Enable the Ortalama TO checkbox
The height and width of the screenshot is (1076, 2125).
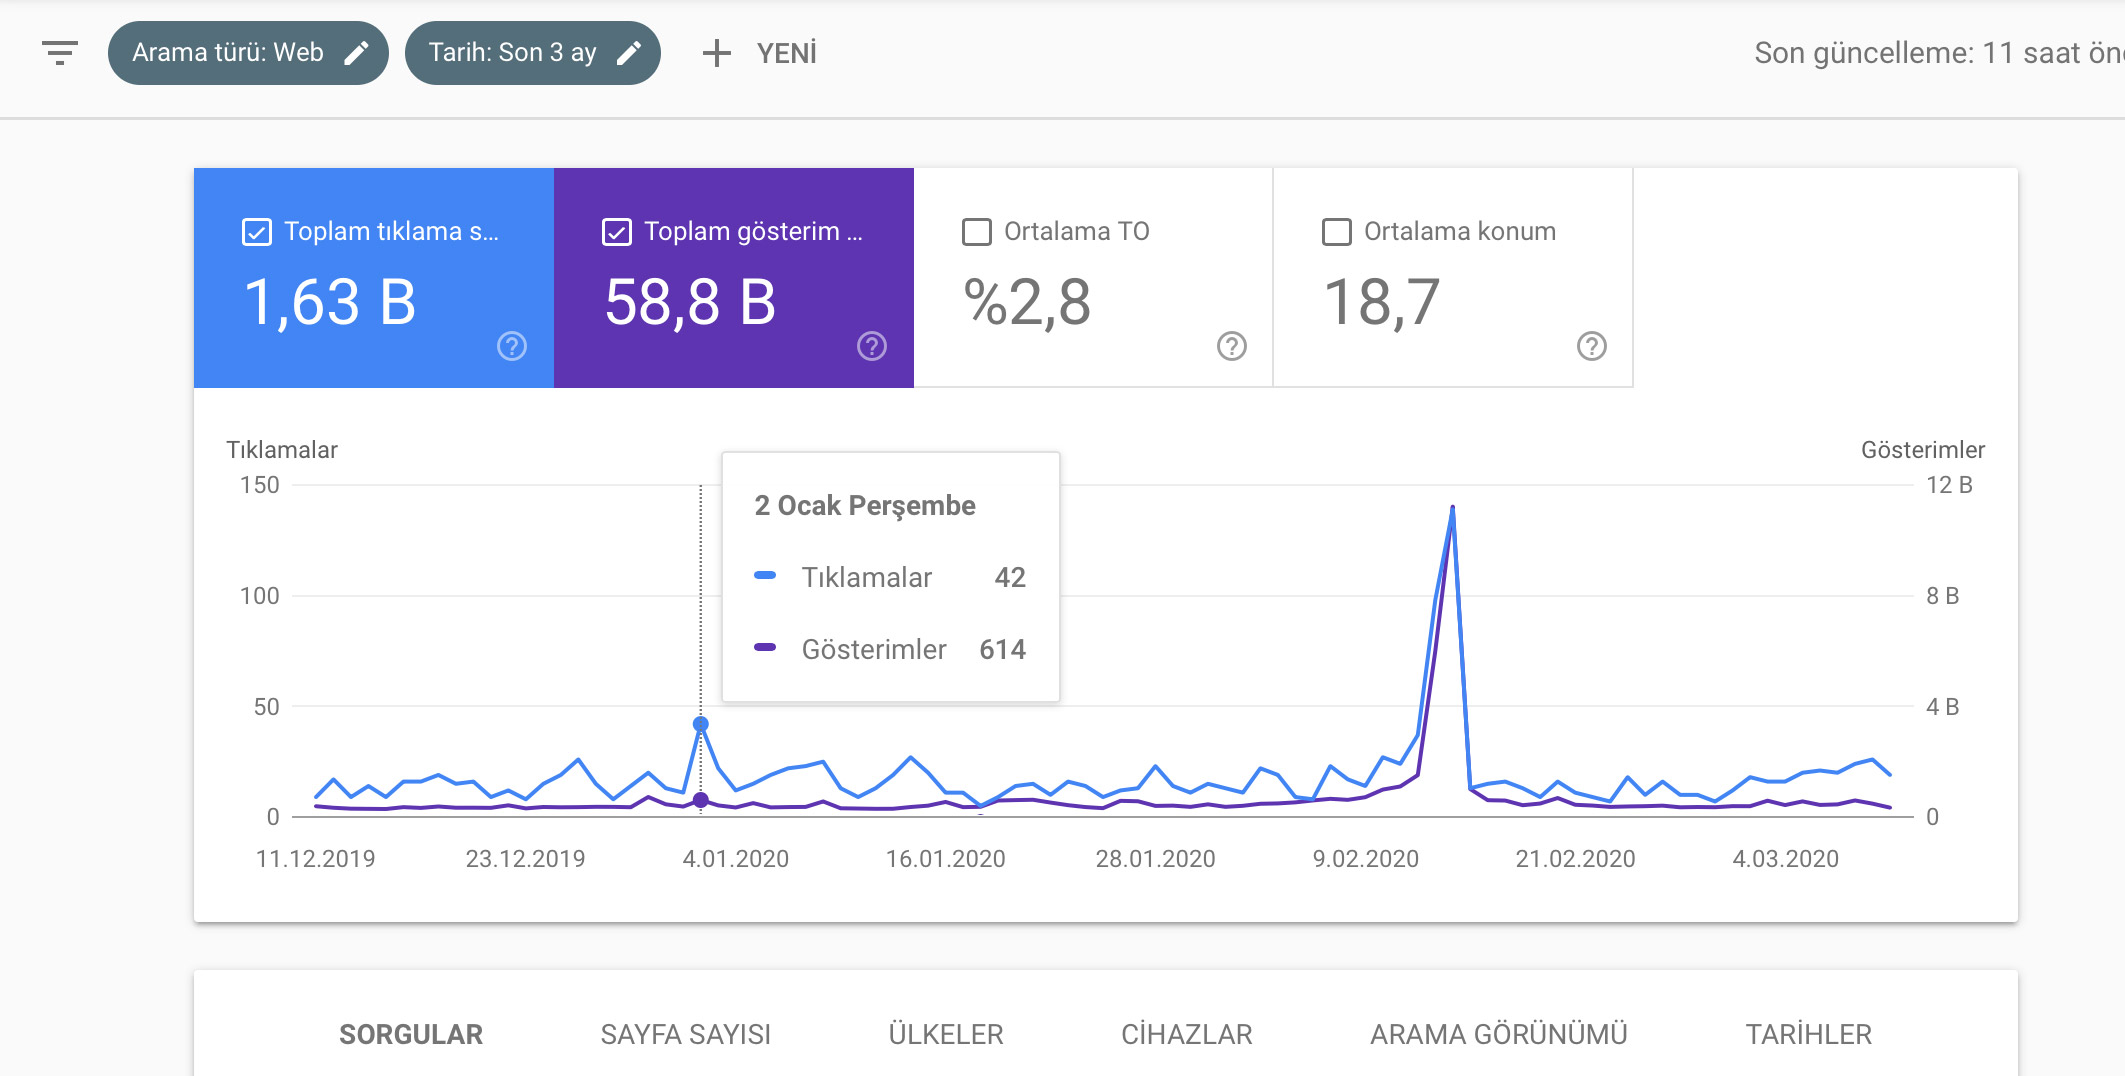pos(977,232)
